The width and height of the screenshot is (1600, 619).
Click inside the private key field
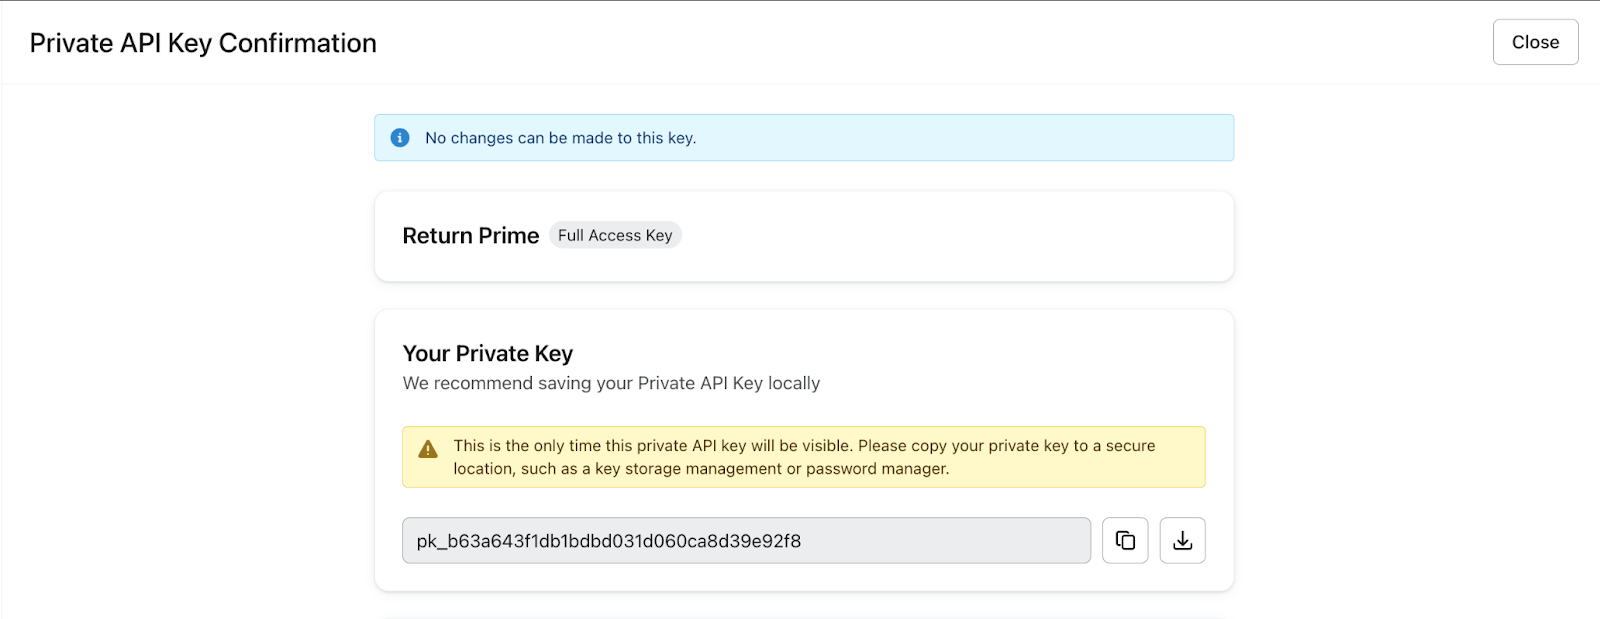click(x=900, y=540)
